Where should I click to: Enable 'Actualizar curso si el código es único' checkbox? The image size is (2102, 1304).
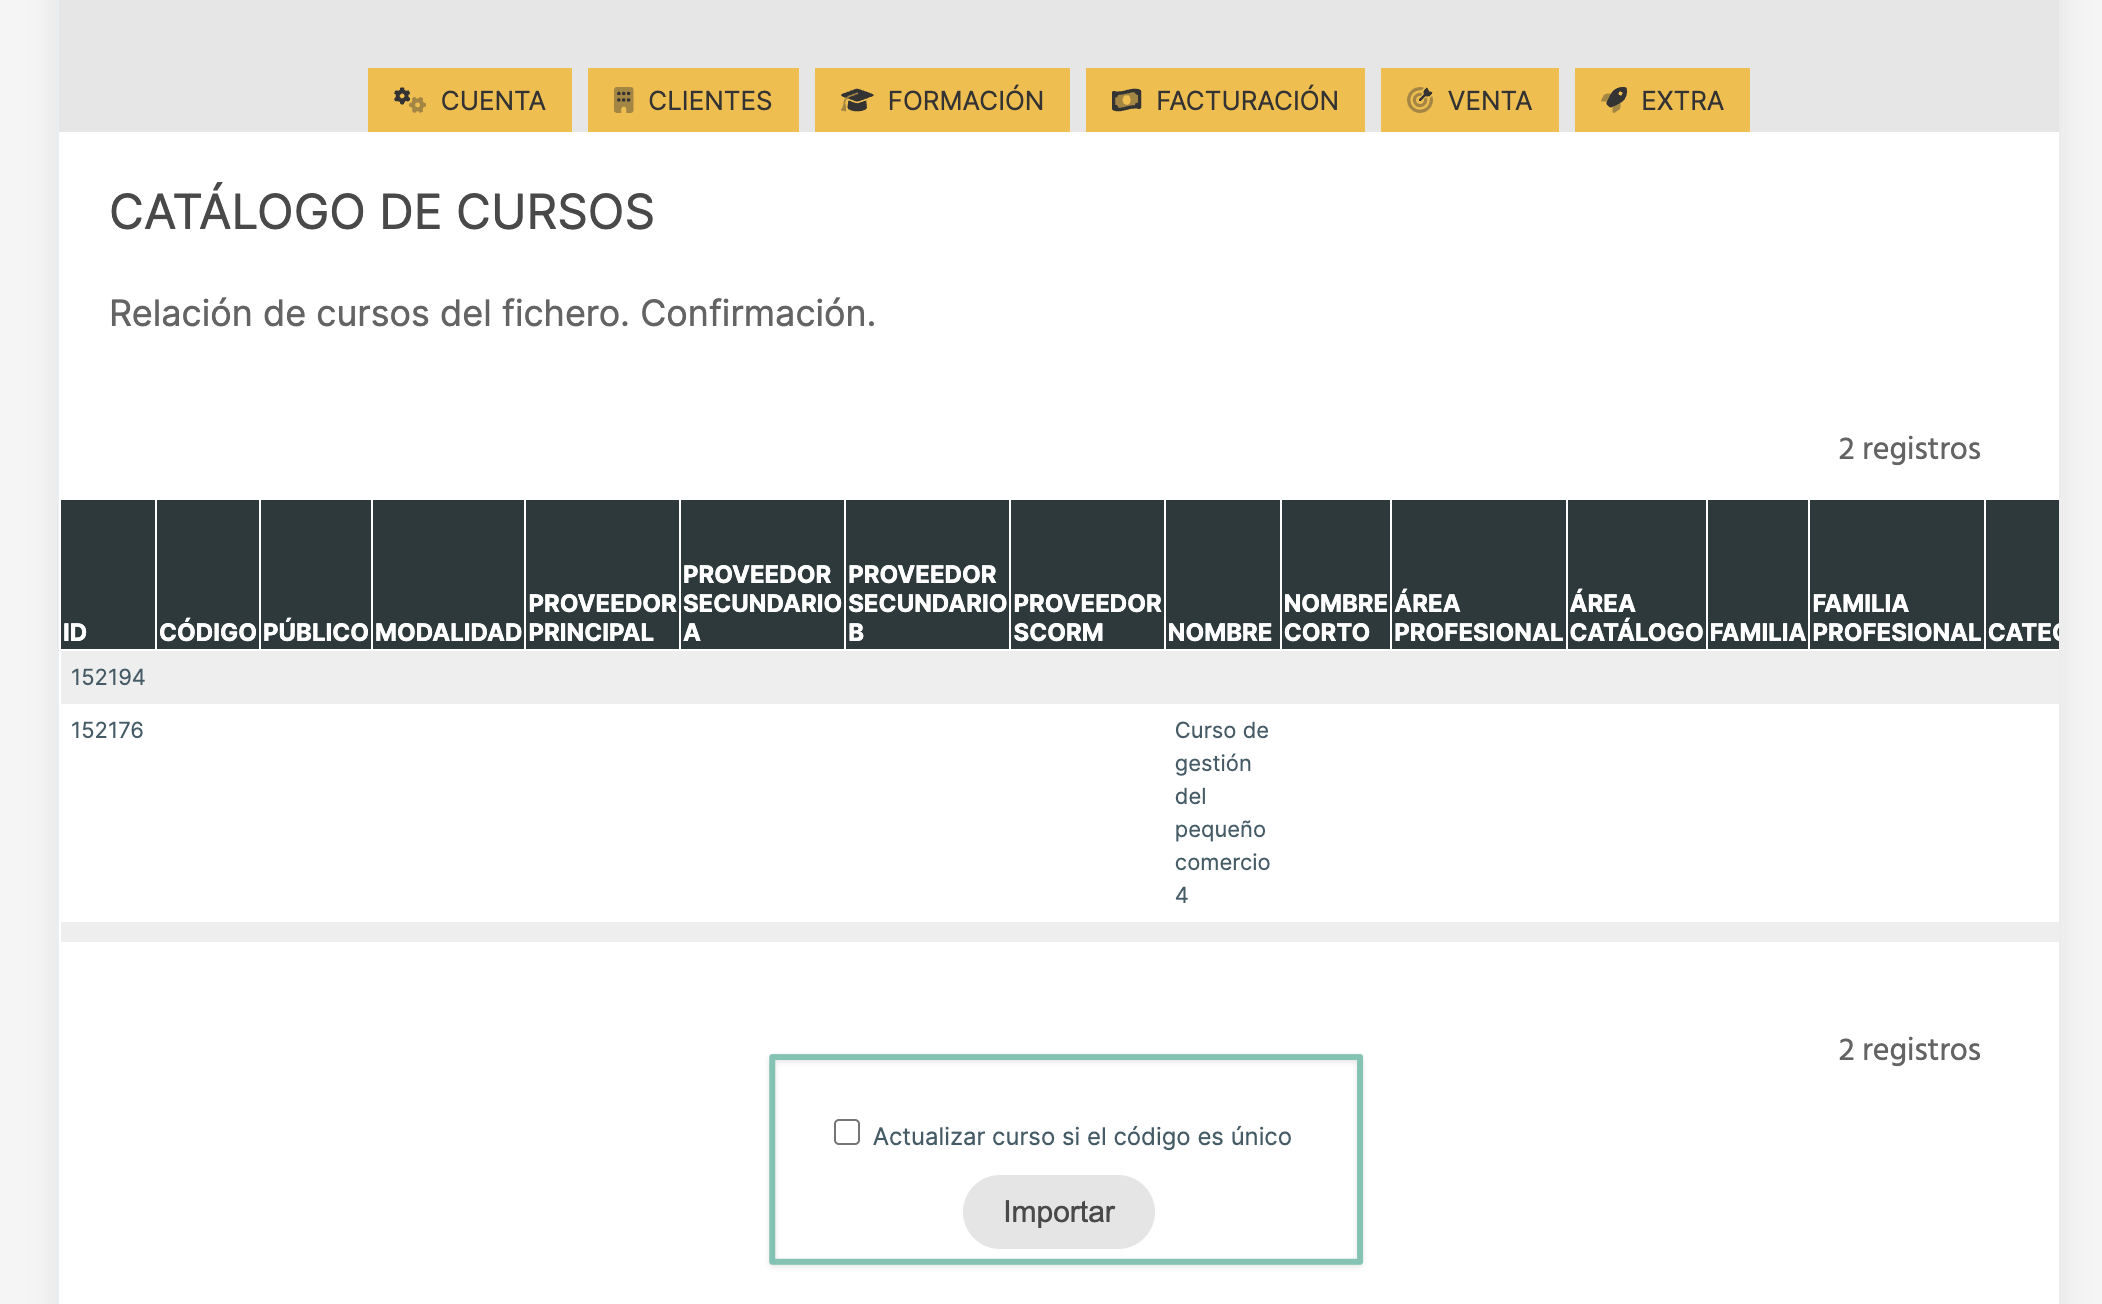847,1132
